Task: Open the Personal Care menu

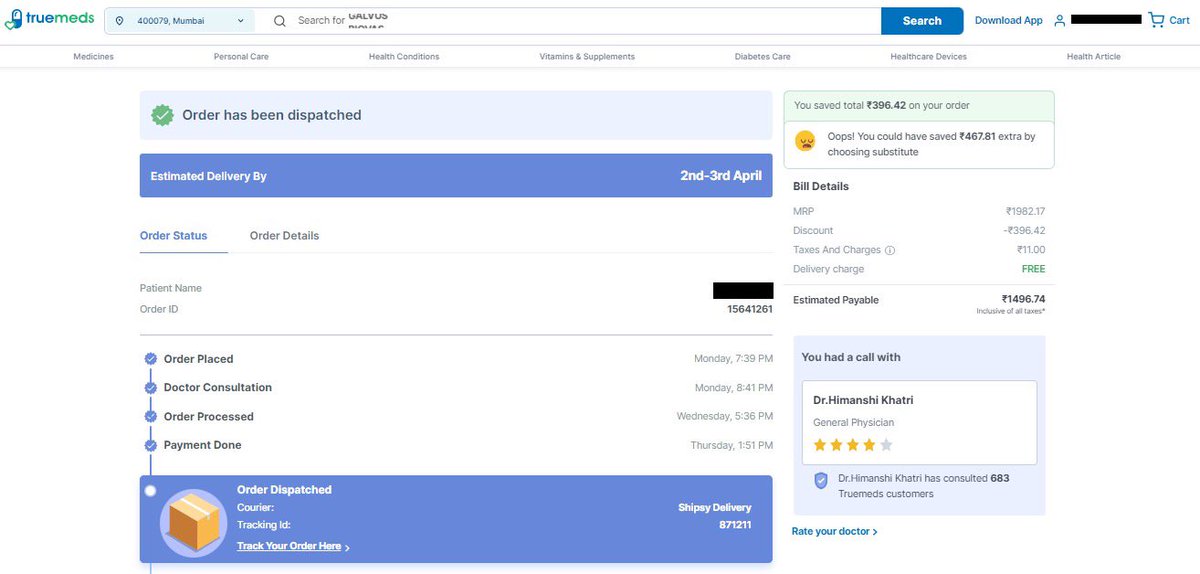Action: 241,57
